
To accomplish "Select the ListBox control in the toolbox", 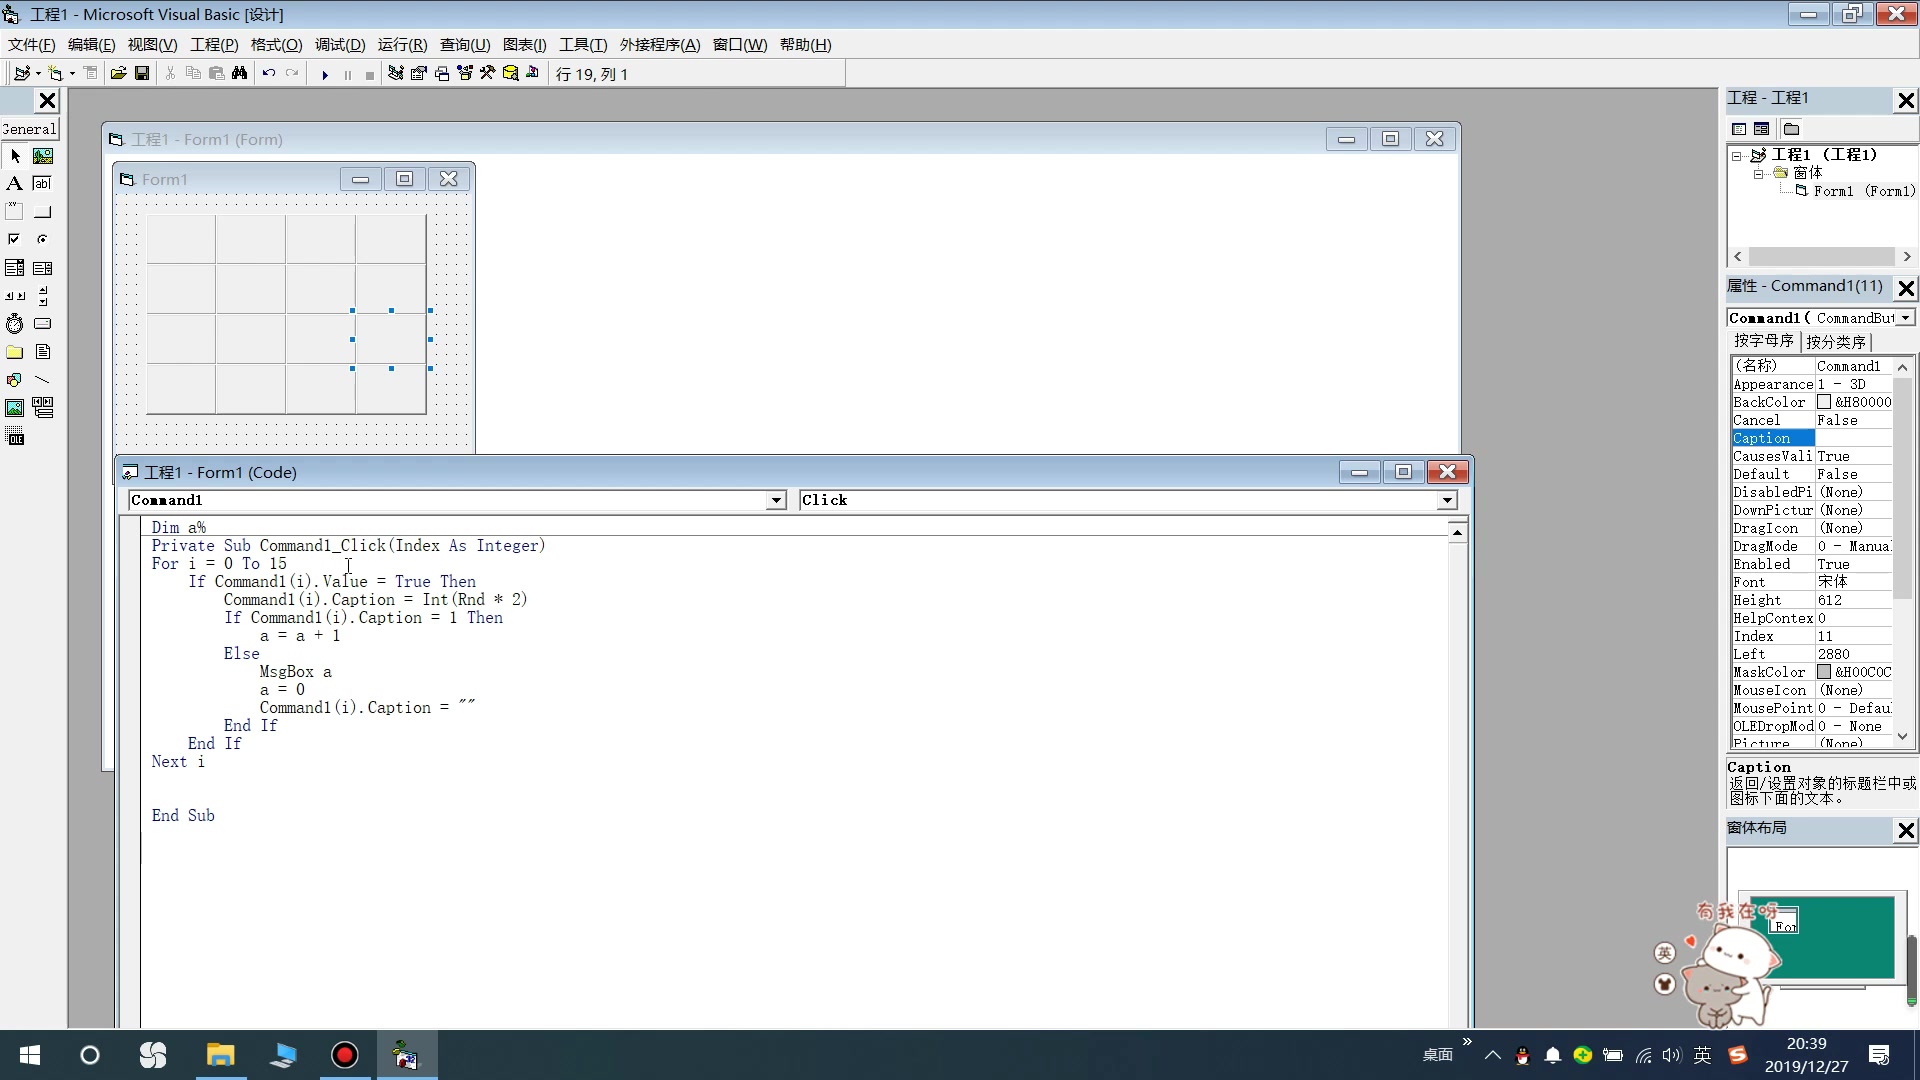I will click(43, 268).
